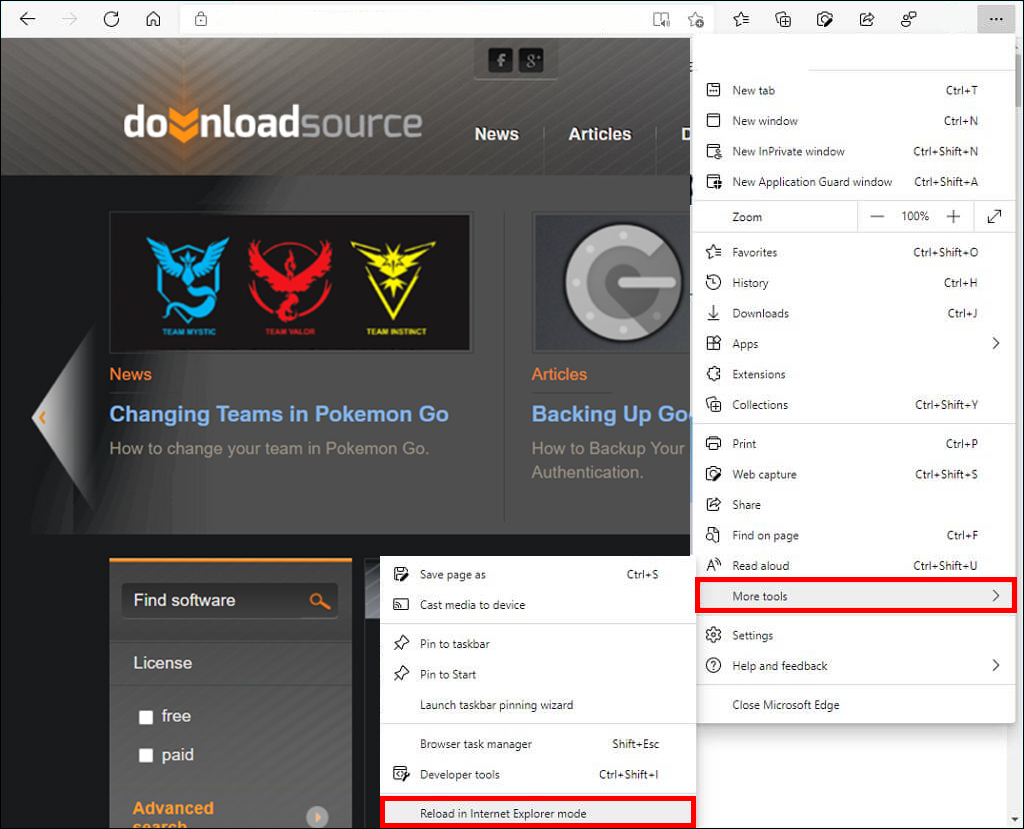
Task: Open Favorites from the Edge menu
Action: [x=854, y=252]
